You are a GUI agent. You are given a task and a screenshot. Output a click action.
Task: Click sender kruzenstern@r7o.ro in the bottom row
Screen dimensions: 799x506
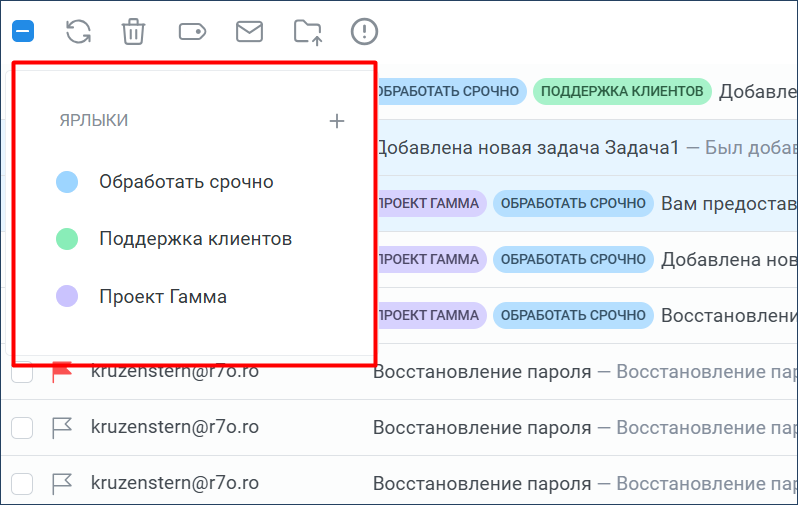tap(175, 483)
